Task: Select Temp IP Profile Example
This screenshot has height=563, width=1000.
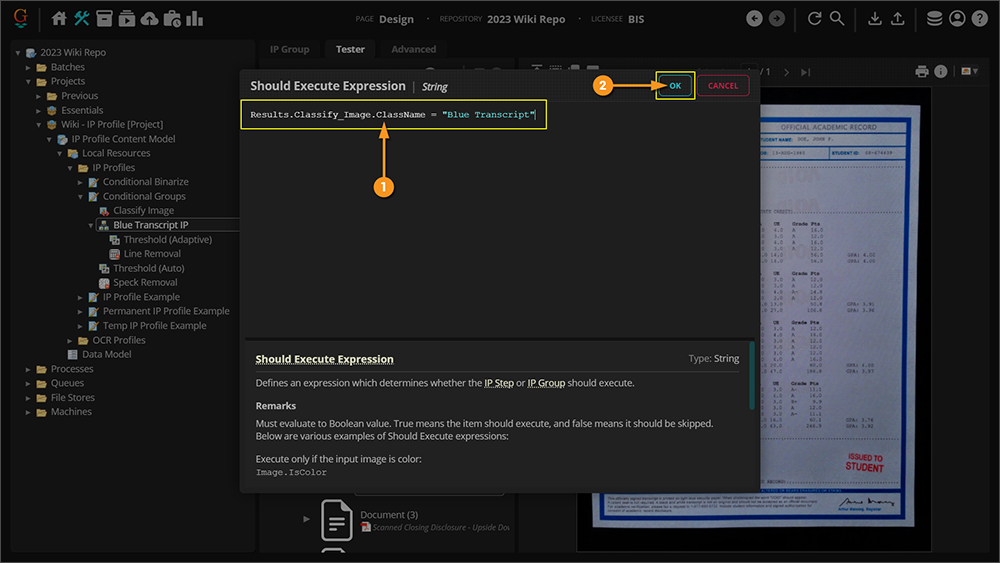Action: pyautogui.click(x=154, y=326)
